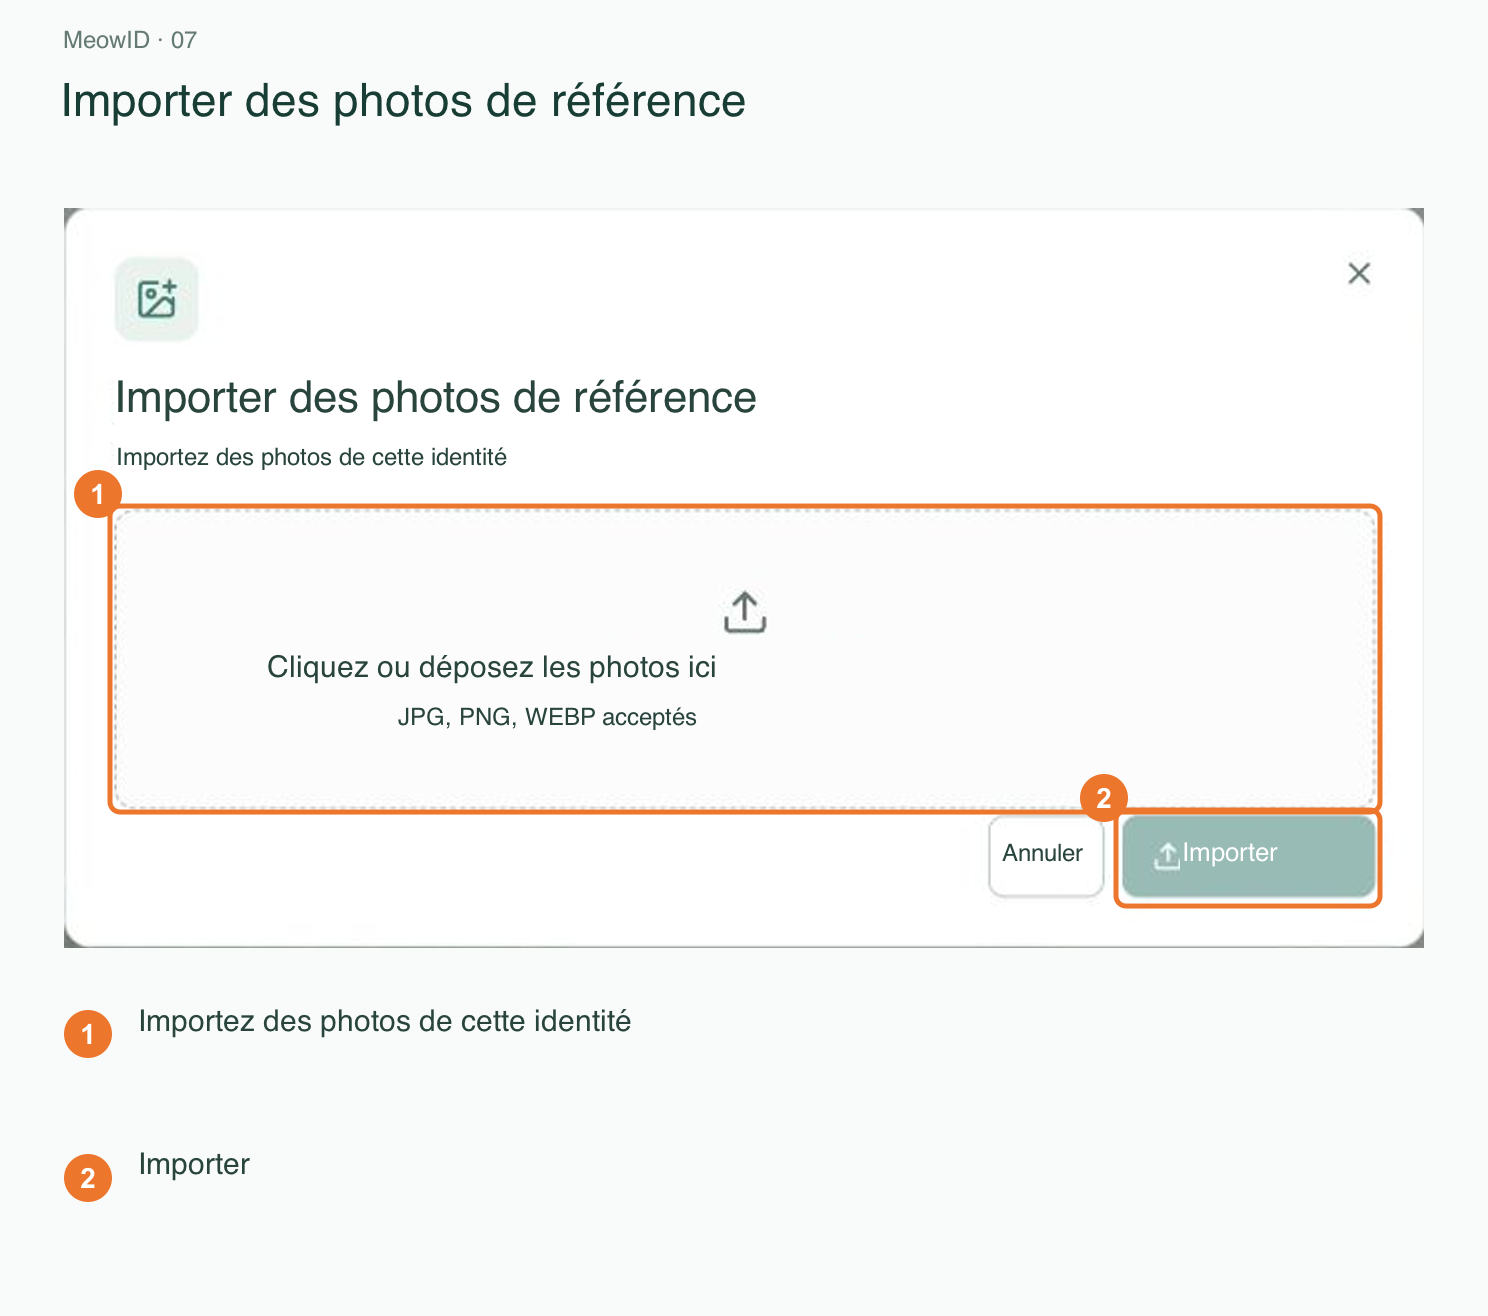Viewport: 1488px width, 1316px height.
Task: Click the 'JPG, PNG, WEBP acceptés' text
Action: coord(547,717)
